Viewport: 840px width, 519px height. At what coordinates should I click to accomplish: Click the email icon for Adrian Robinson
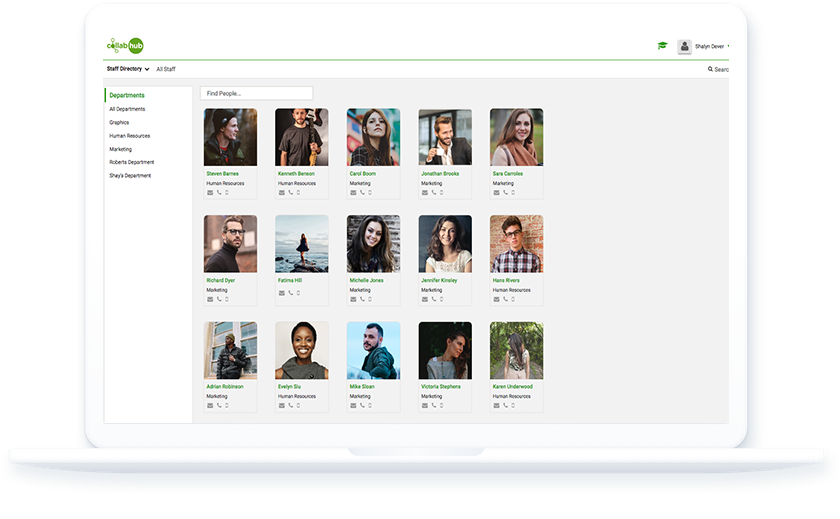(x=210, y=406)
